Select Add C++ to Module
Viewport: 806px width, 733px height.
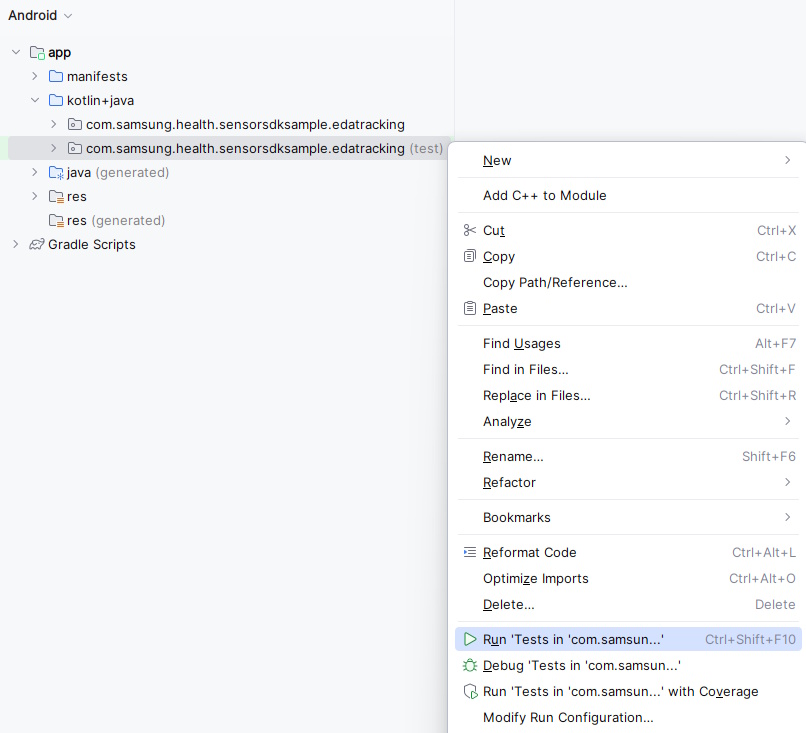pos(544,195)
